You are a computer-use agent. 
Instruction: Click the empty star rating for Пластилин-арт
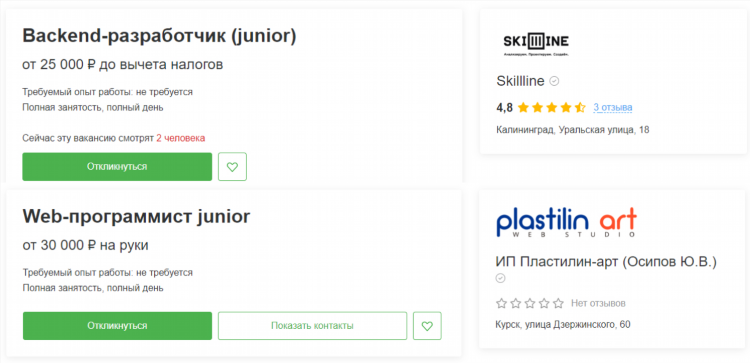coord(530,303)
